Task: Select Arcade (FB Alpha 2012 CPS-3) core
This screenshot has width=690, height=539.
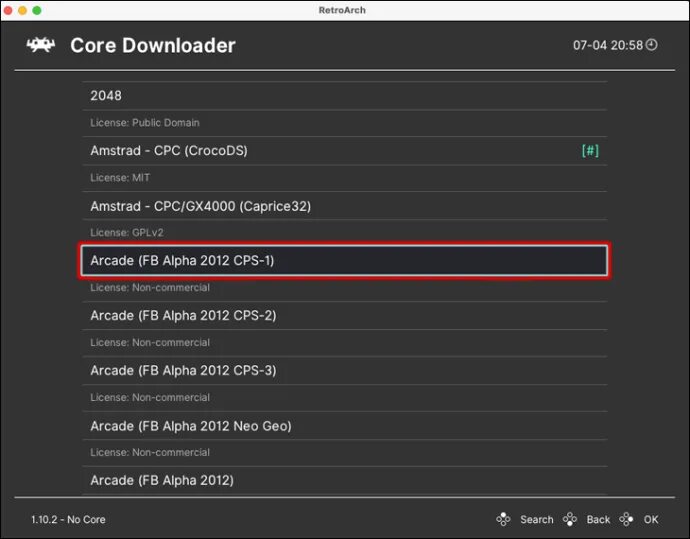Action: [x=345, y=370]
